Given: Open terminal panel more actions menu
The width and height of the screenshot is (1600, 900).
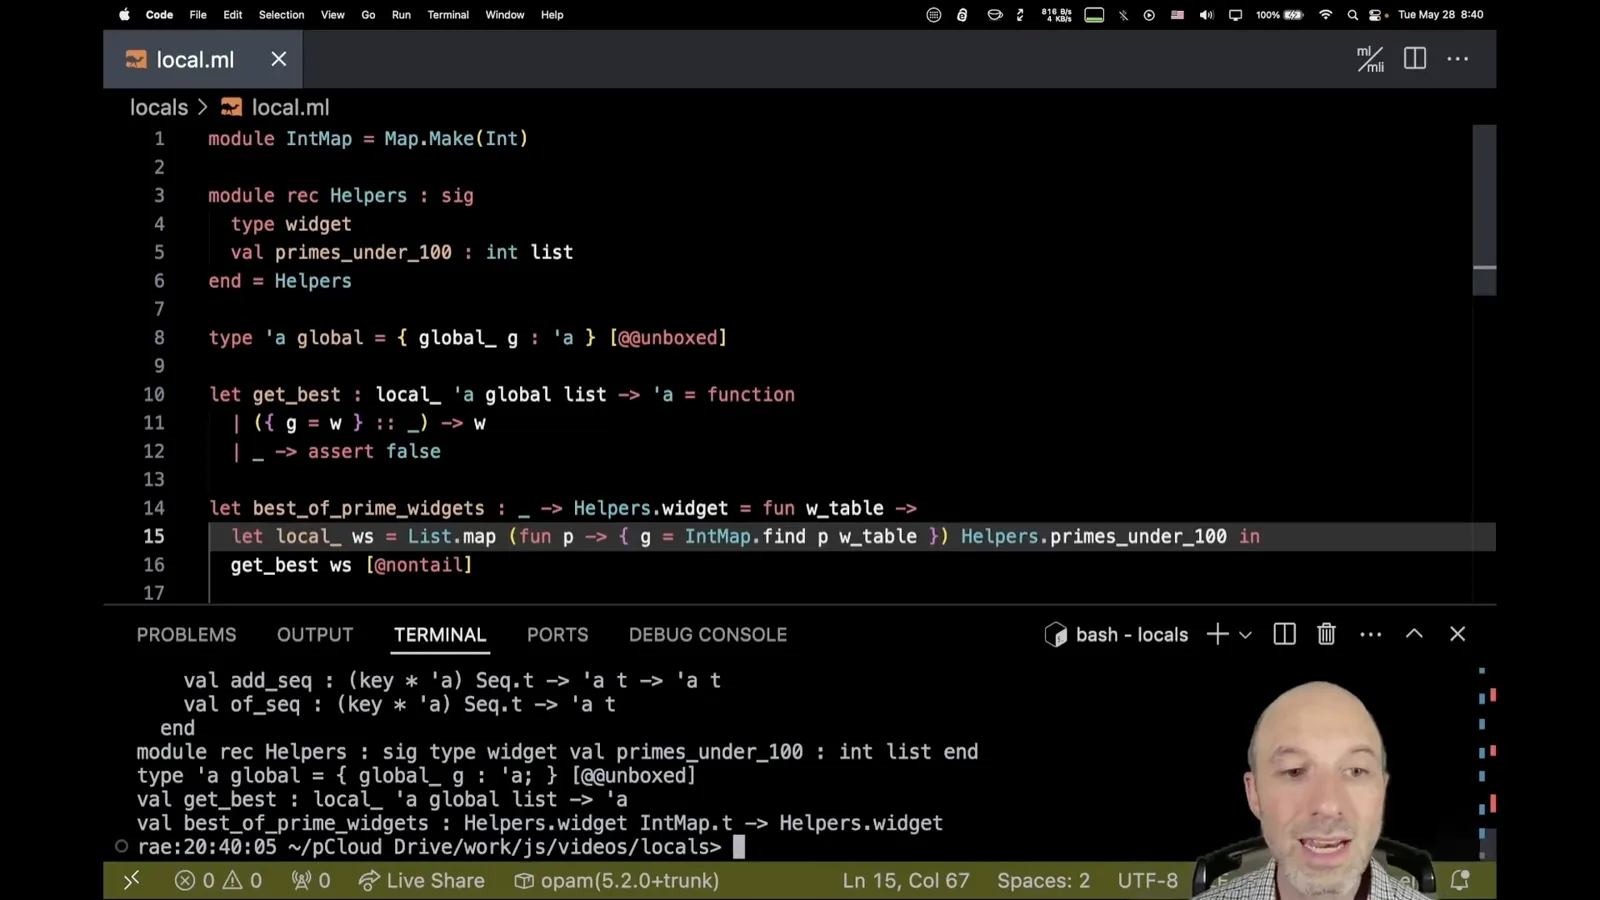Looking at the screenshot, I should 1371,634.
